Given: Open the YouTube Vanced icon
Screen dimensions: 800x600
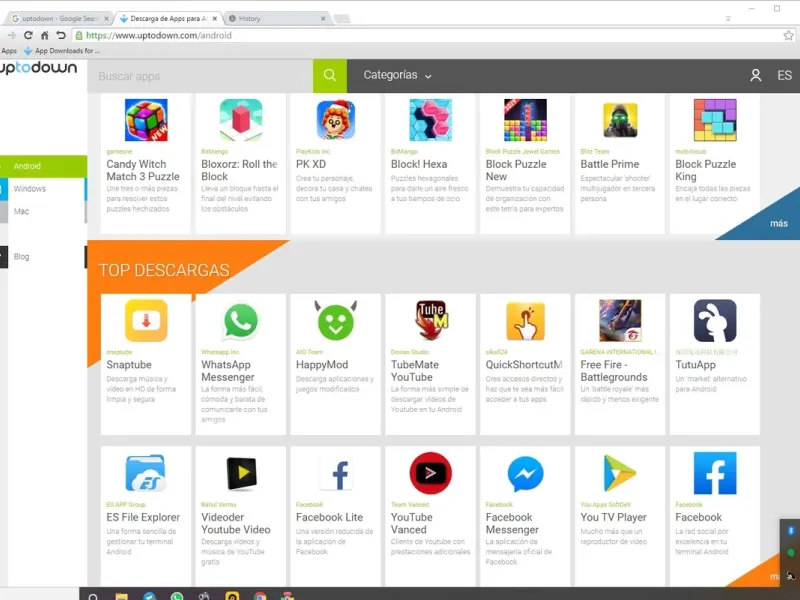Looking at the screenshot, I should point(431,473).
